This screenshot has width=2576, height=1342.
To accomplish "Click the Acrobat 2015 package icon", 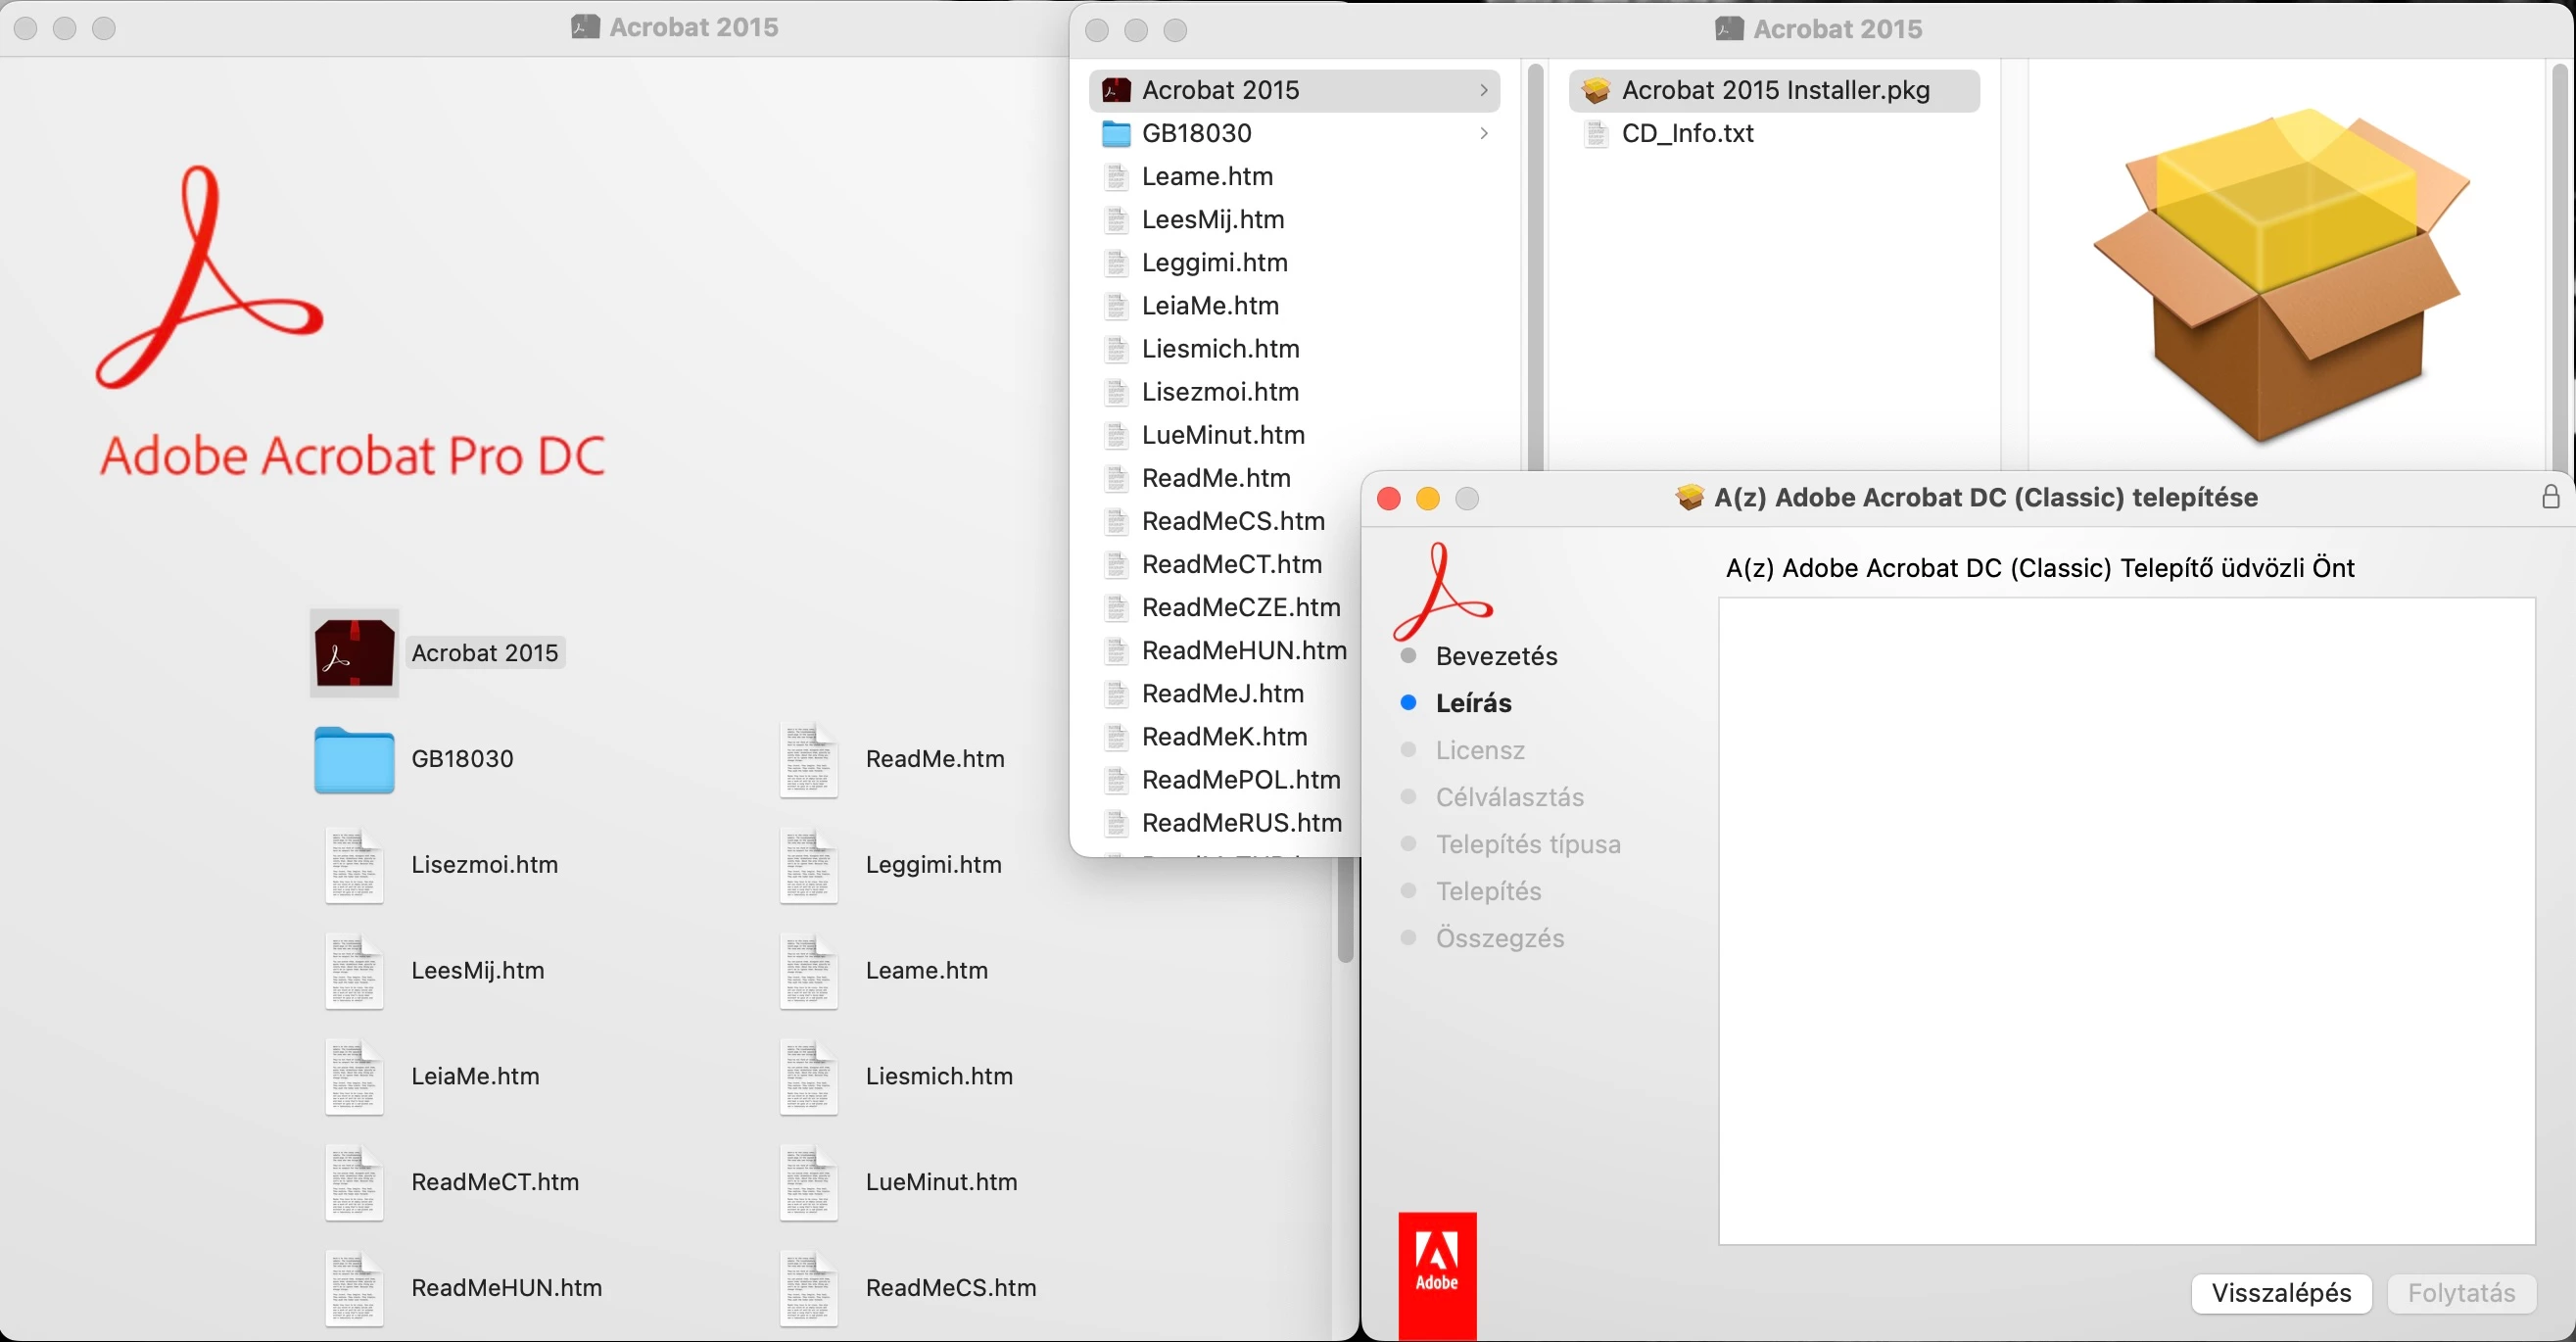I will pyautogui.click(x=354, y=653).
